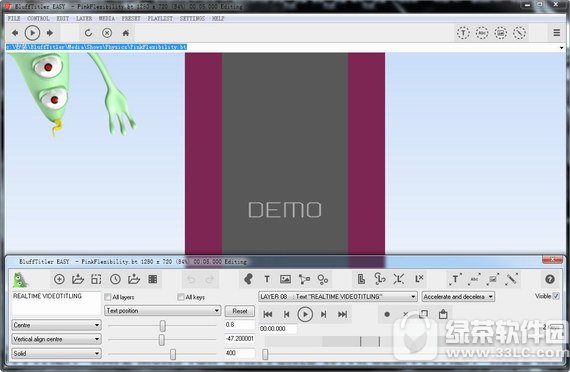Image resolution: width=570 pixels, height=372 pixels.
Task: Click the Reset button
Action: pos(240,311)
